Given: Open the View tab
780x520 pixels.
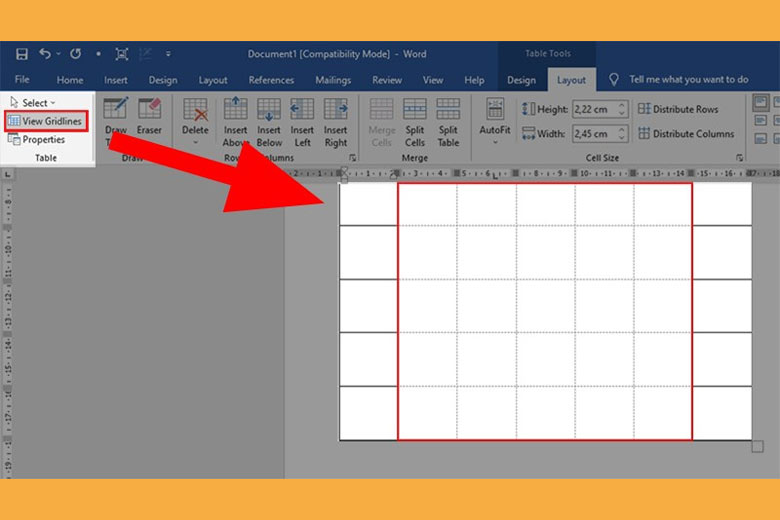Looking at the screenshot, I should tap(433, 80).
